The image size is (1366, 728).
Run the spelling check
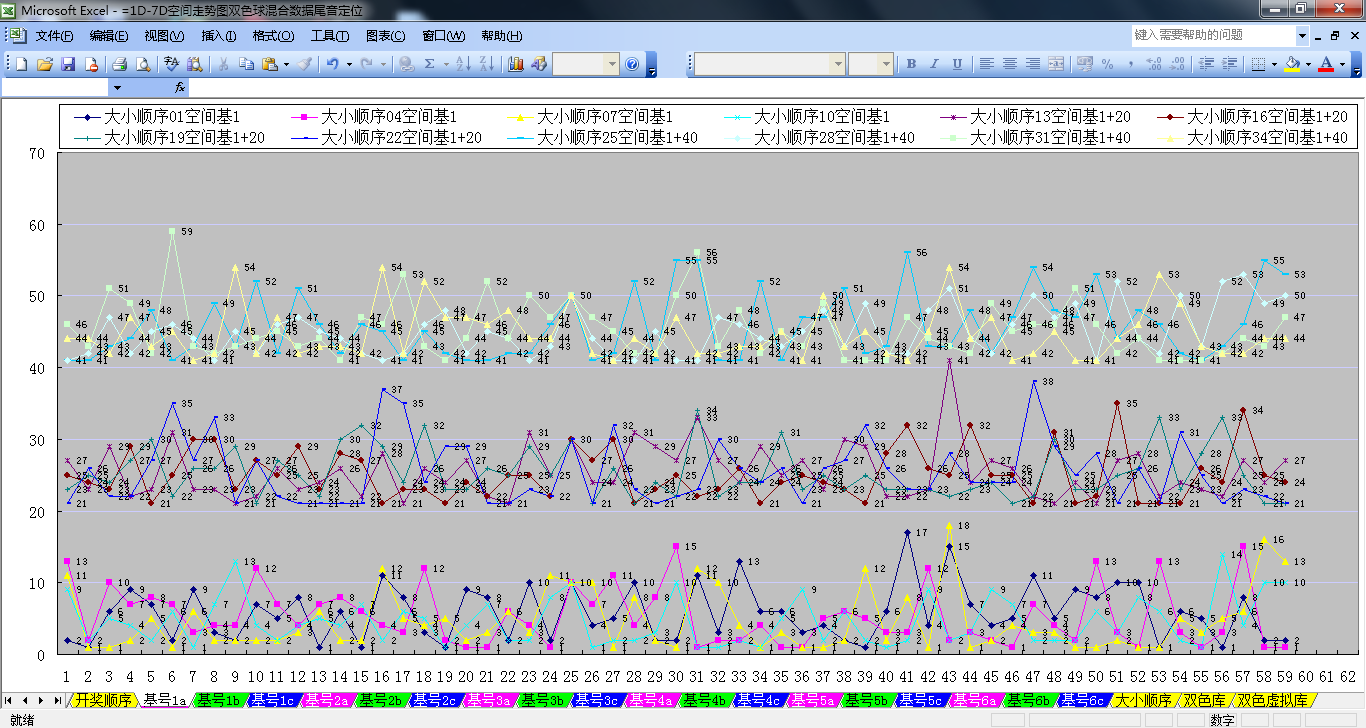(171, 64)
